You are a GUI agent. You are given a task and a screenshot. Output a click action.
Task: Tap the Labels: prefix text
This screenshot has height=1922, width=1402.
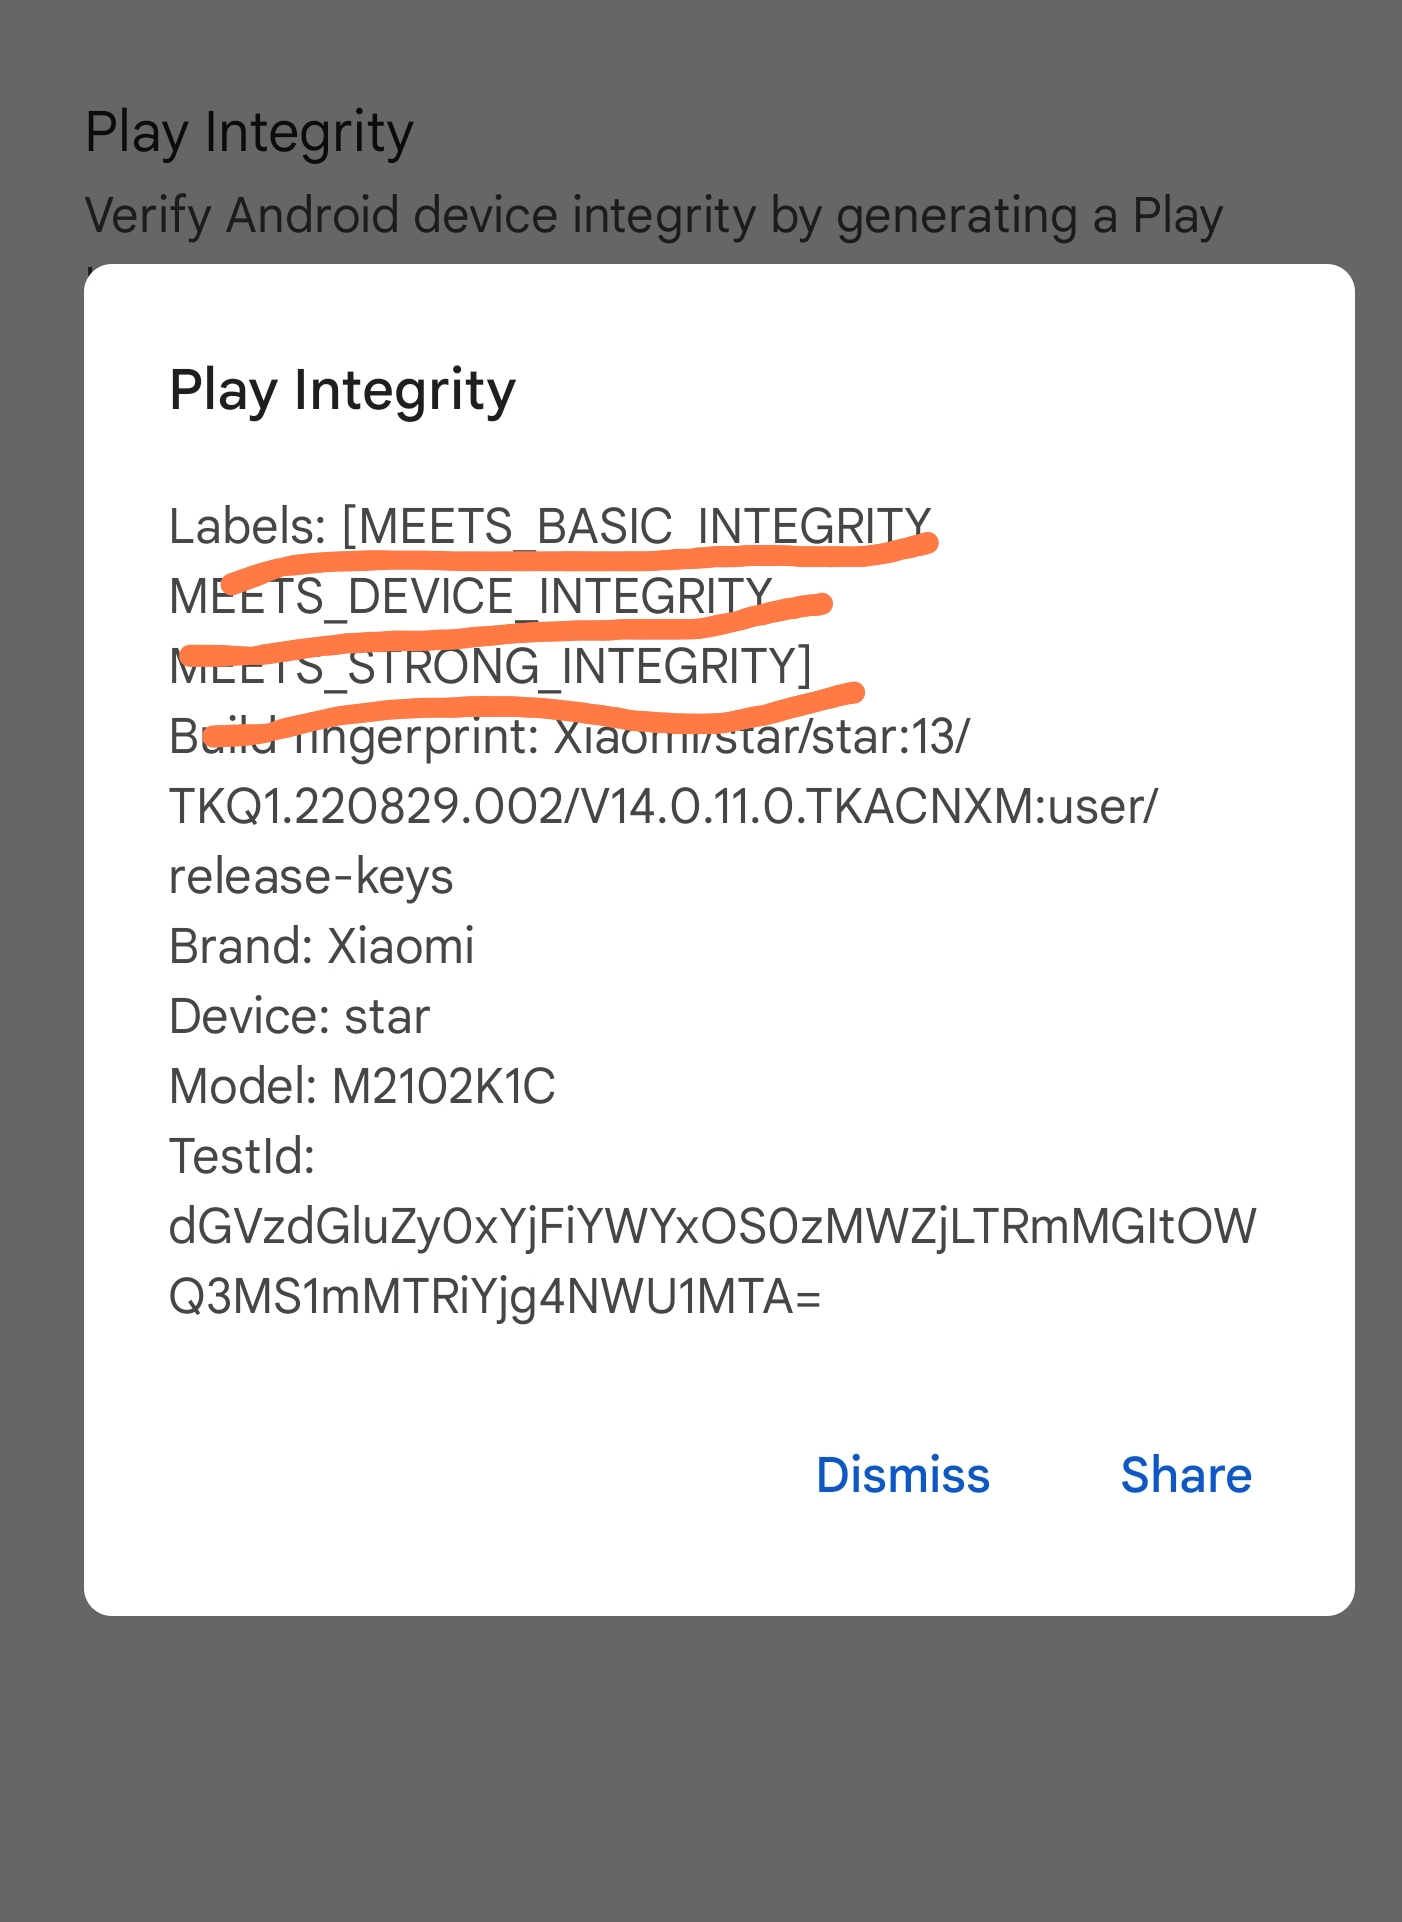[248, 526]
